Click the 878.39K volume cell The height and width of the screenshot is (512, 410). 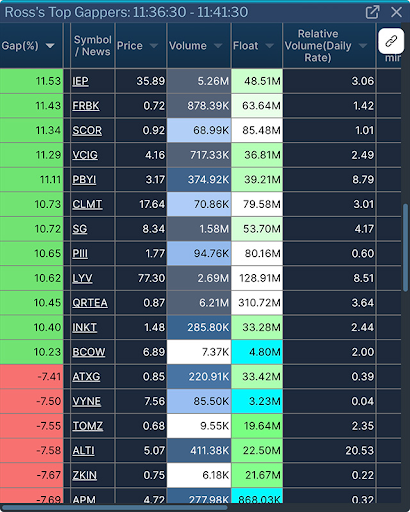click(199, 106)
